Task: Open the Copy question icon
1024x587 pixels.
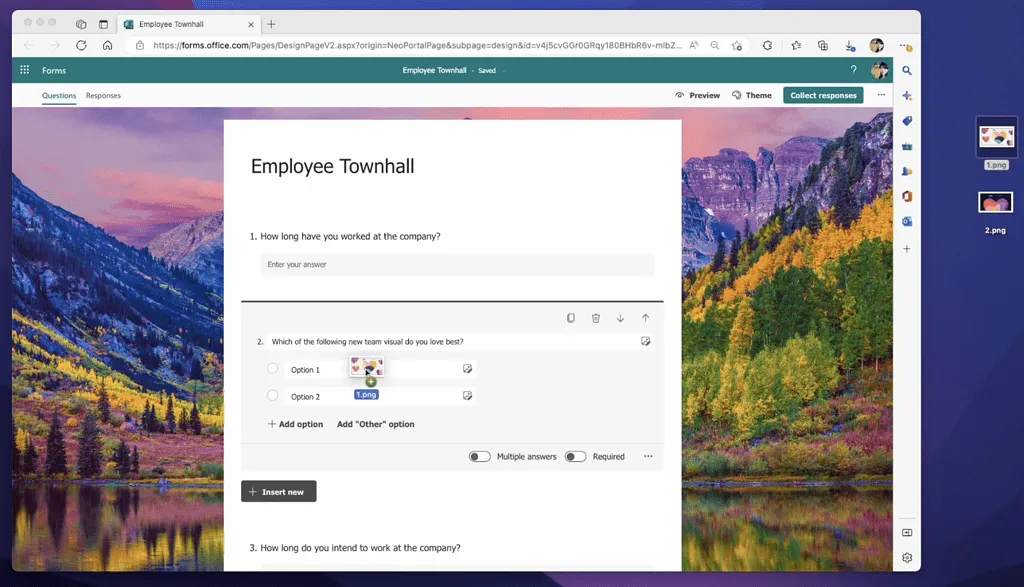Action: [x=570, y=318]
